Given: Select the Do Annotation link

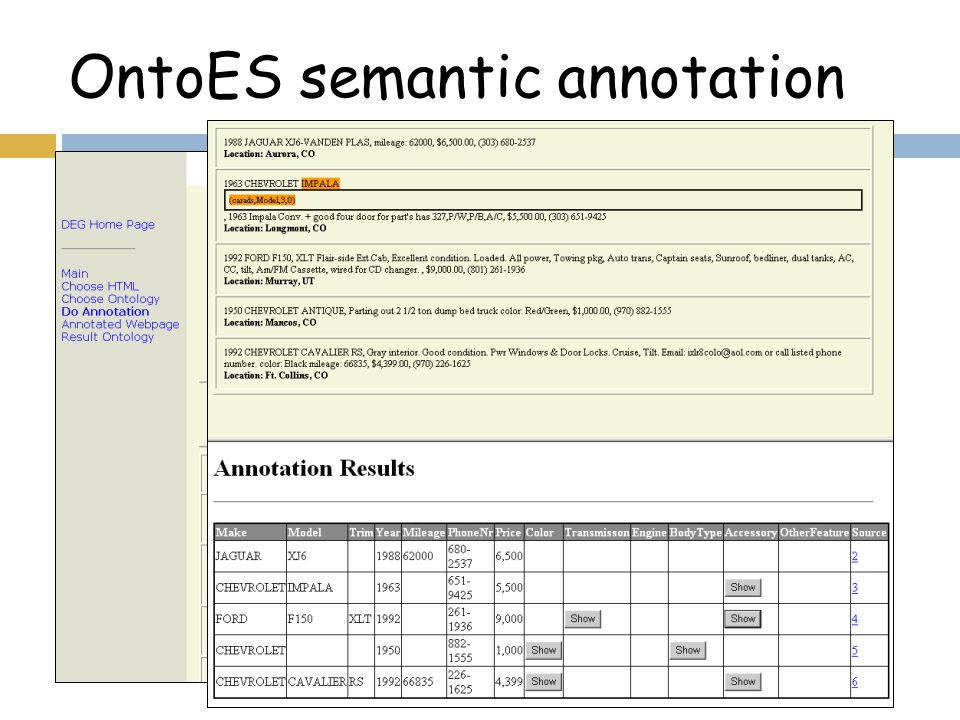Looking at the screenshot, I should coord(105,312).
